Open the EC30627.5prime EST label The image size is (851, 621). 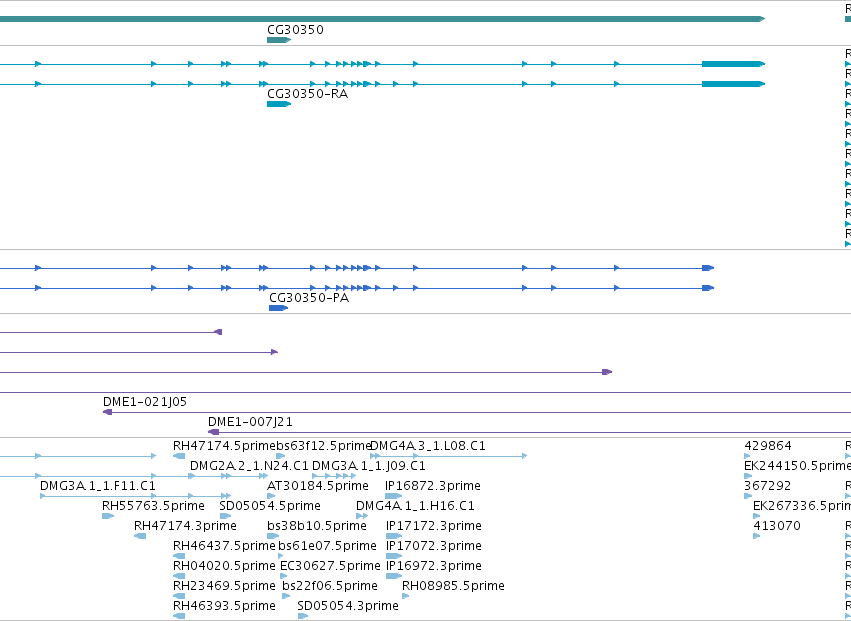coord(330,566)
